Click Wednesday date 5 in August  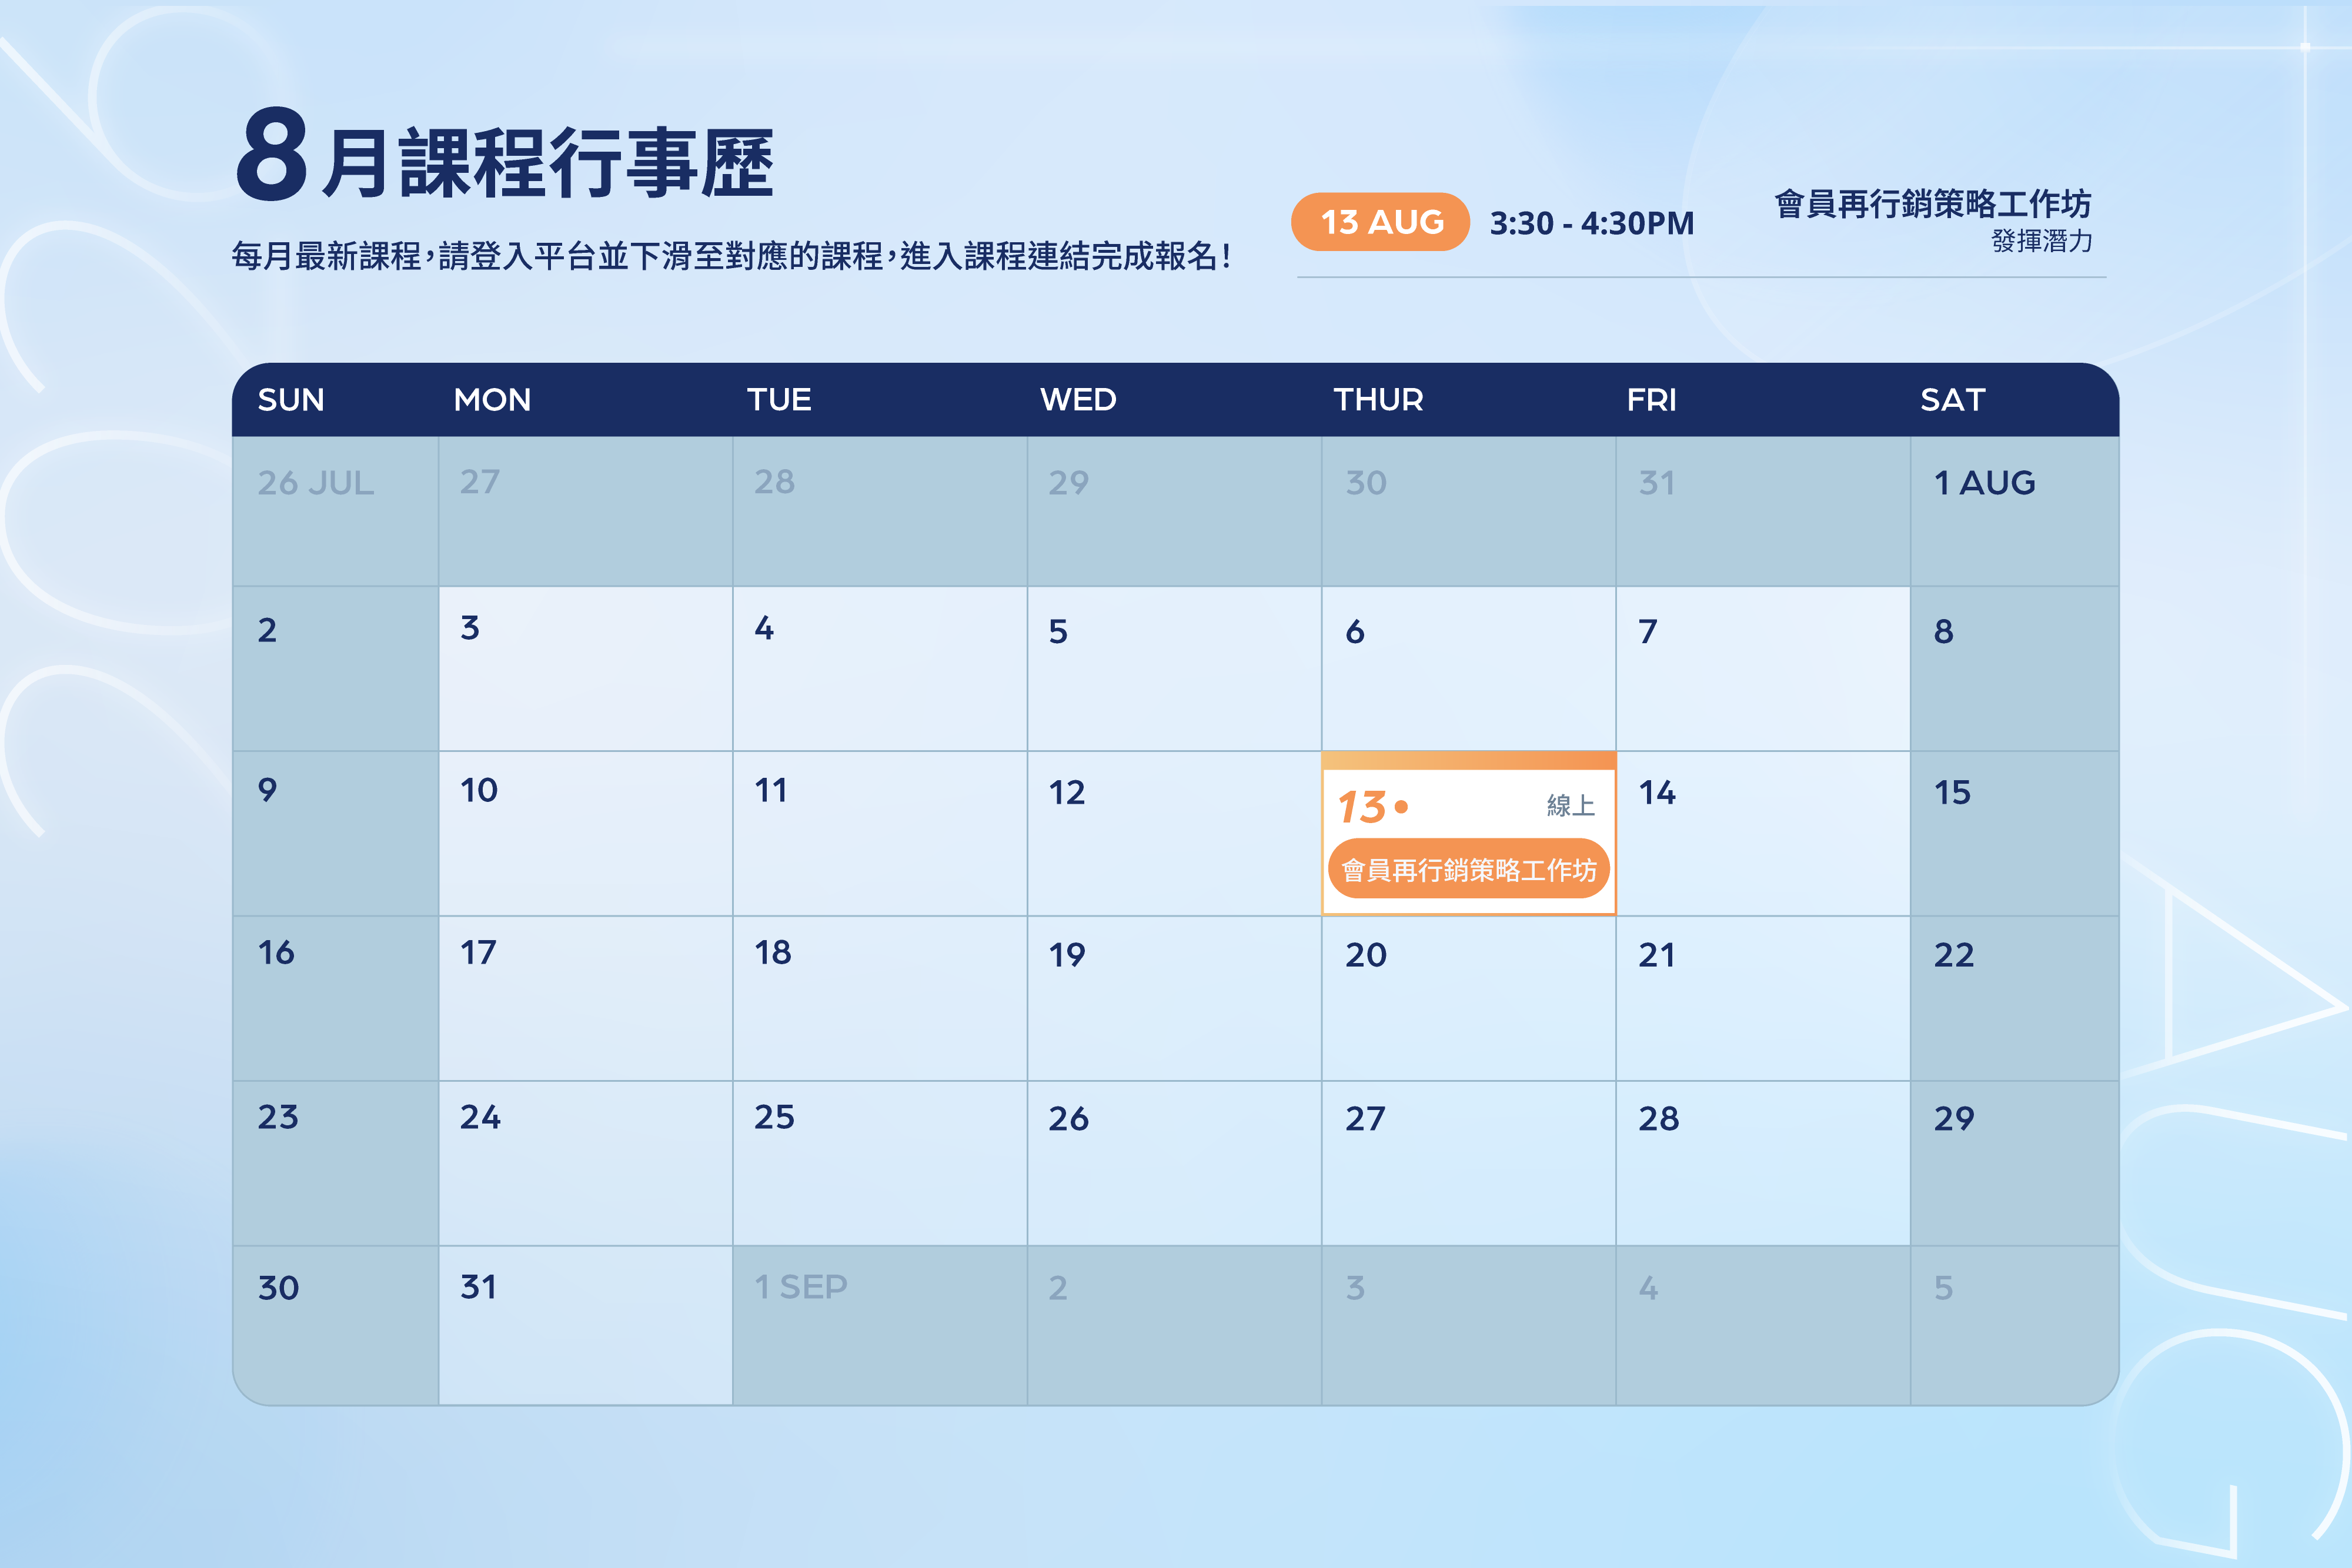[x=1058, y=631]
